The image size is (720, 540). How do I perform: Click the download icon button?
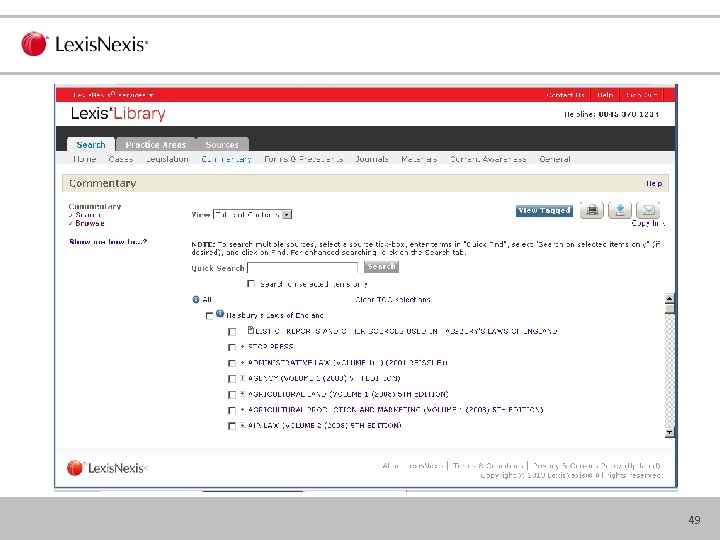point(620,211)
